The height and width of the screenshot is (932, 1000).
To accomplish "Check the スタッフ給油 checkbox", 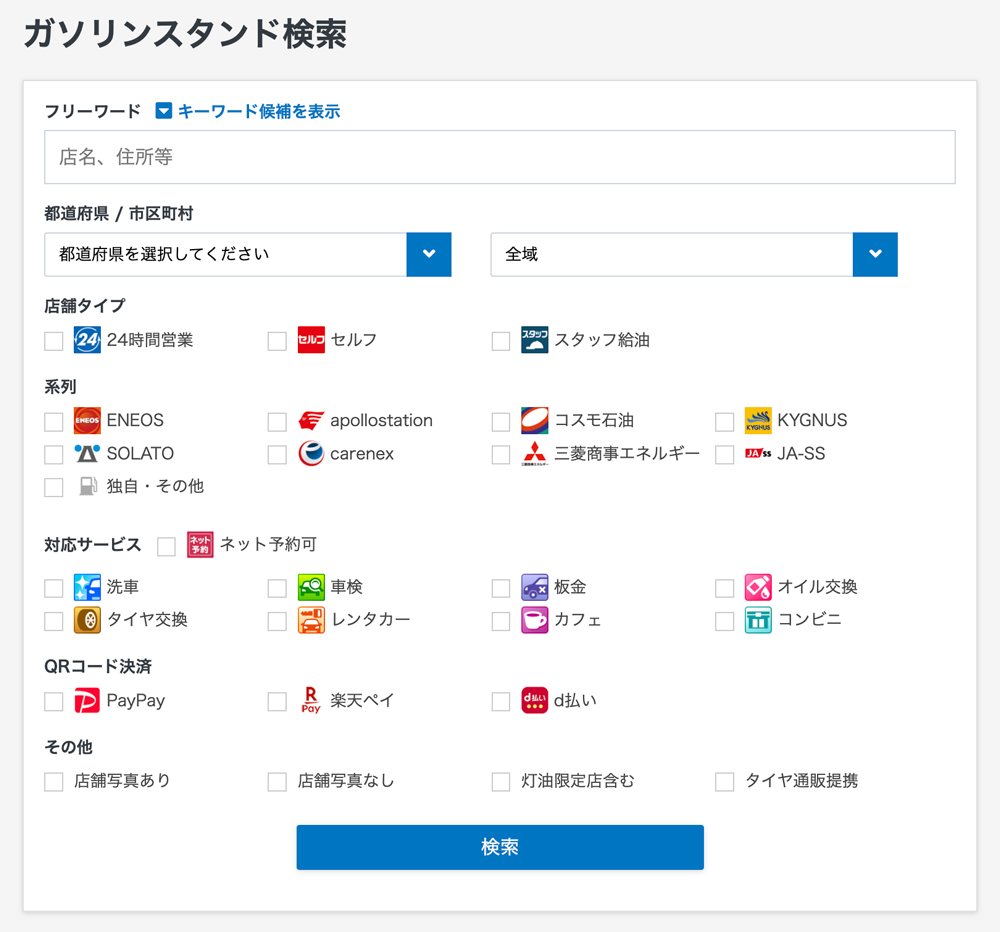I will (501, 341).
